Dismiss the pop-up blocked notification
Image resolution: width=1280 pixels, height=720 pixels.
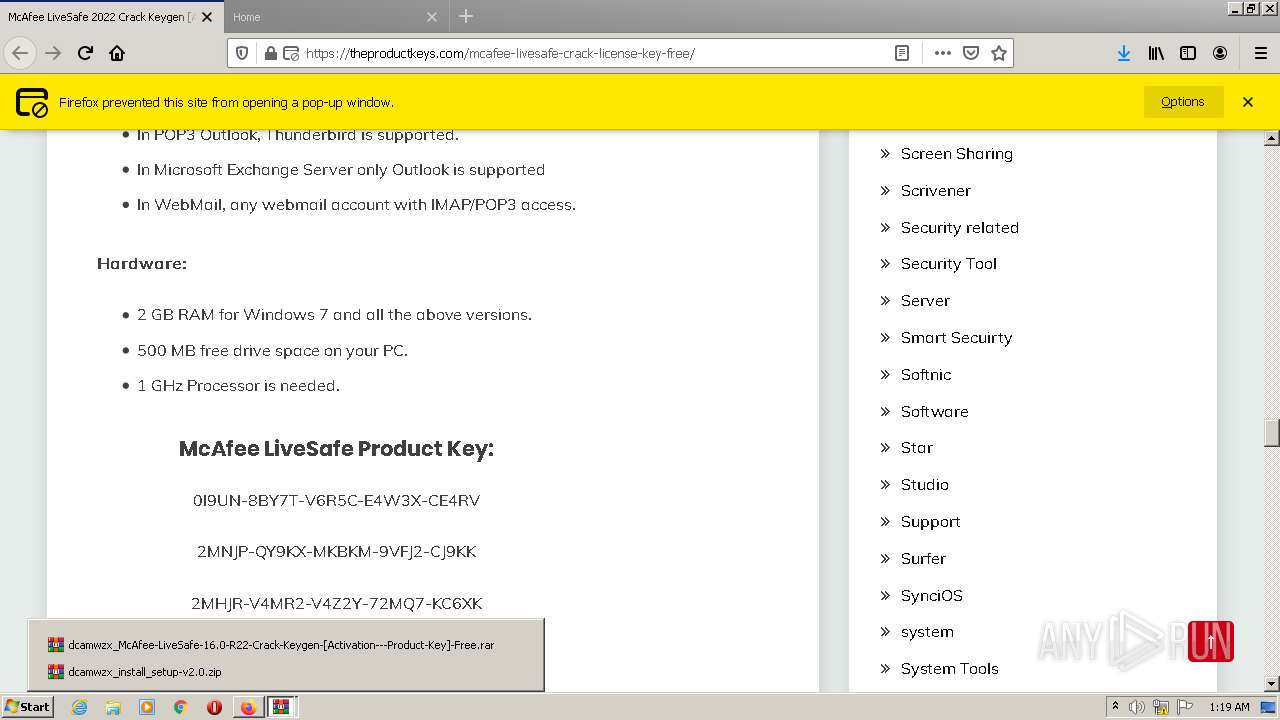(x=1248, y=102)
